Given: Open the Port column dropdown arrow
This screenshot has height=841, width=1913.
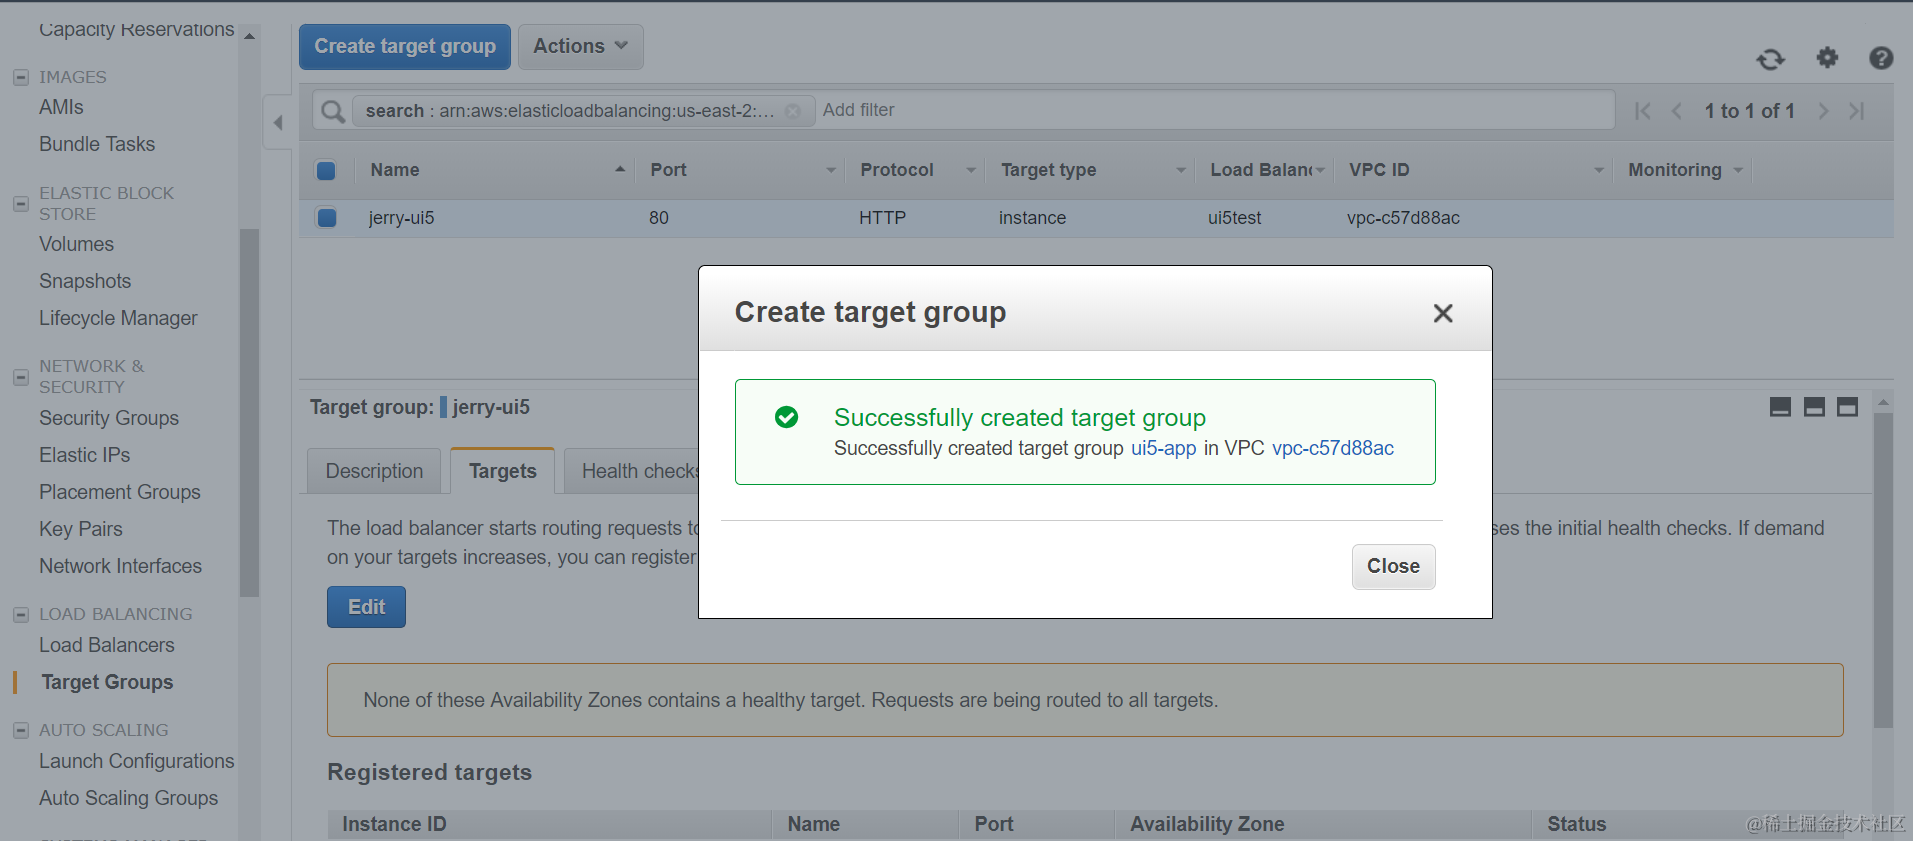Looking at the screenshot, I should (x=831, y=170).
